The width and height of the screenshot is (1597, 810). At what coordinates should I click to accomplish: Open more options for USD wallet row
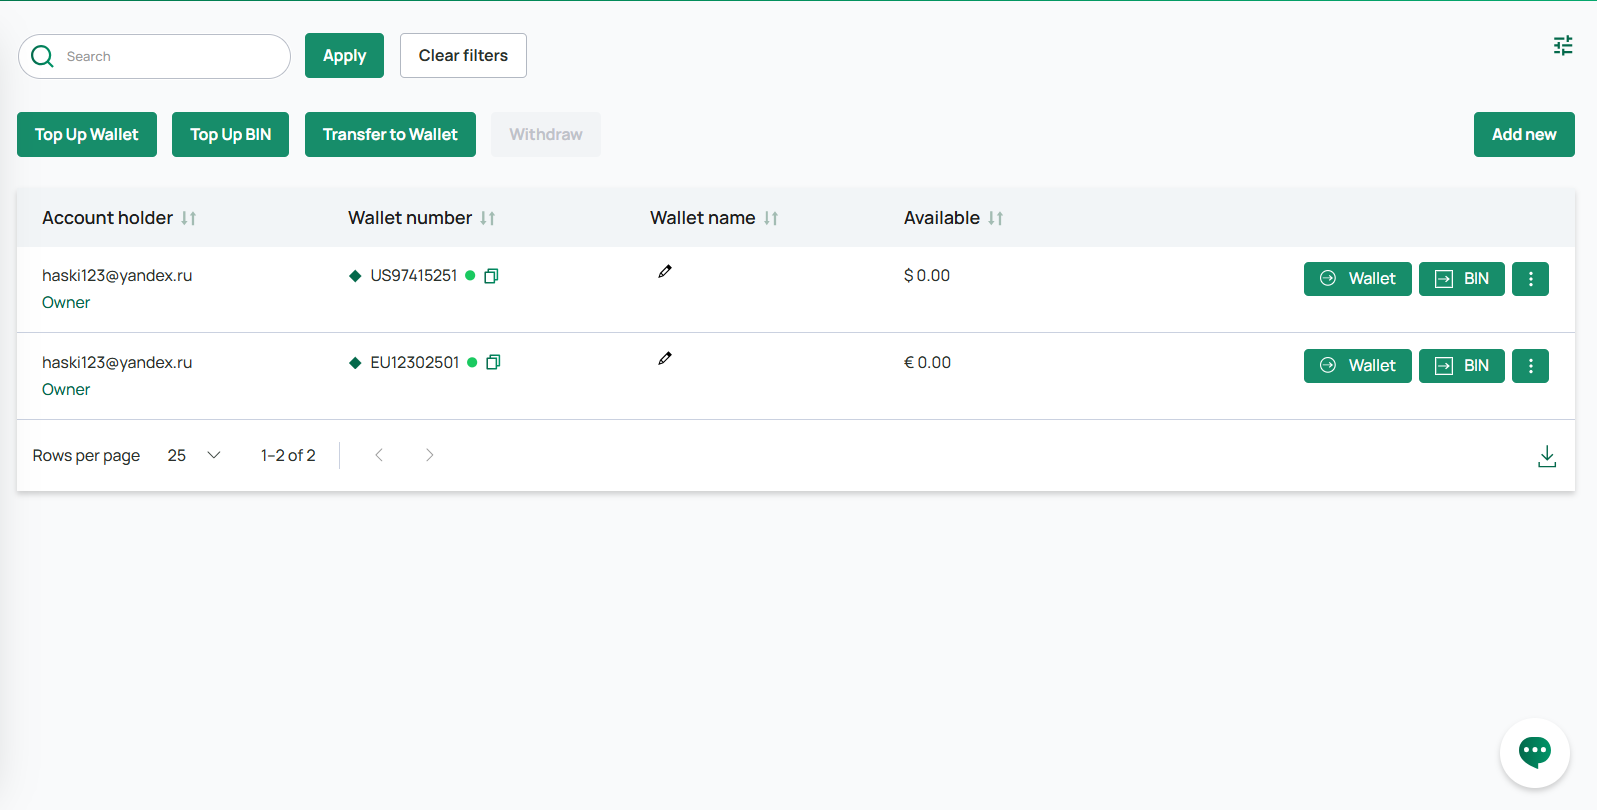[1530, 279]
